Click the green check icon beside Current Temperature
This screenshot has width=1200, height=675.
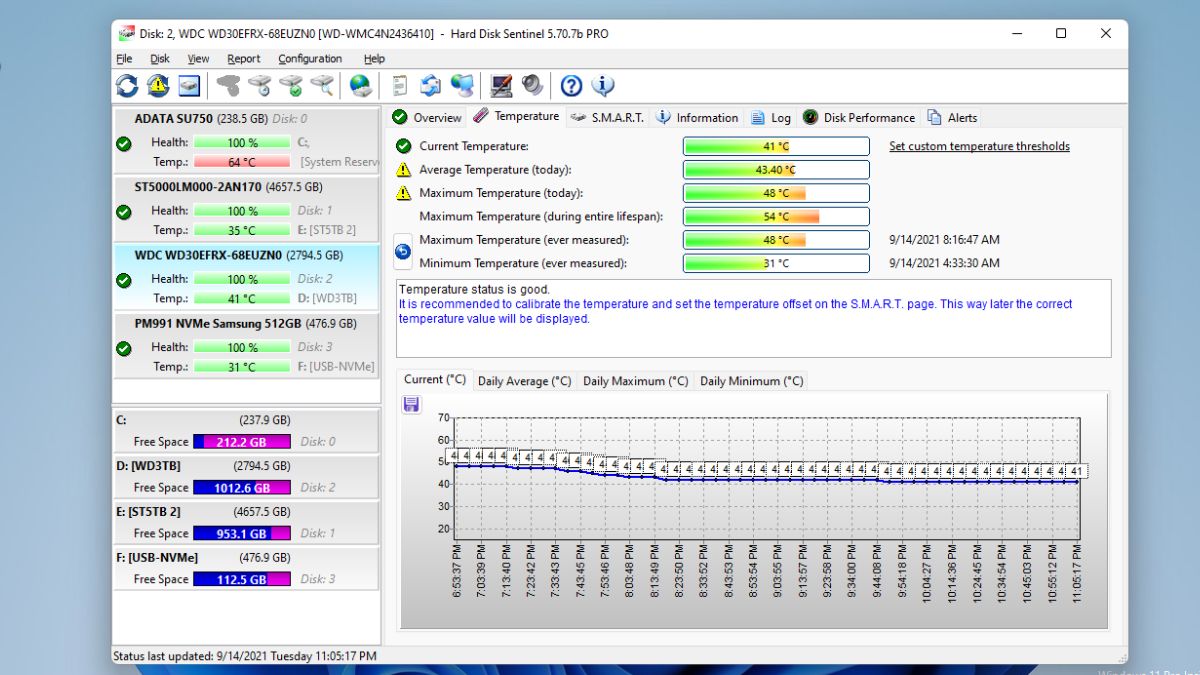pyautogui.click(x=403, y=146)
